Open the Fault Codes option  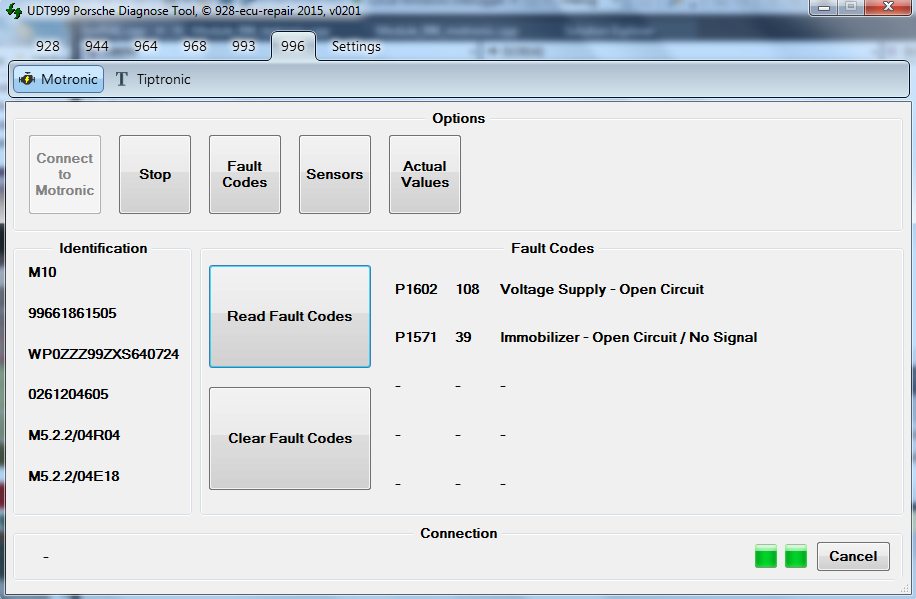click(245, 175)
